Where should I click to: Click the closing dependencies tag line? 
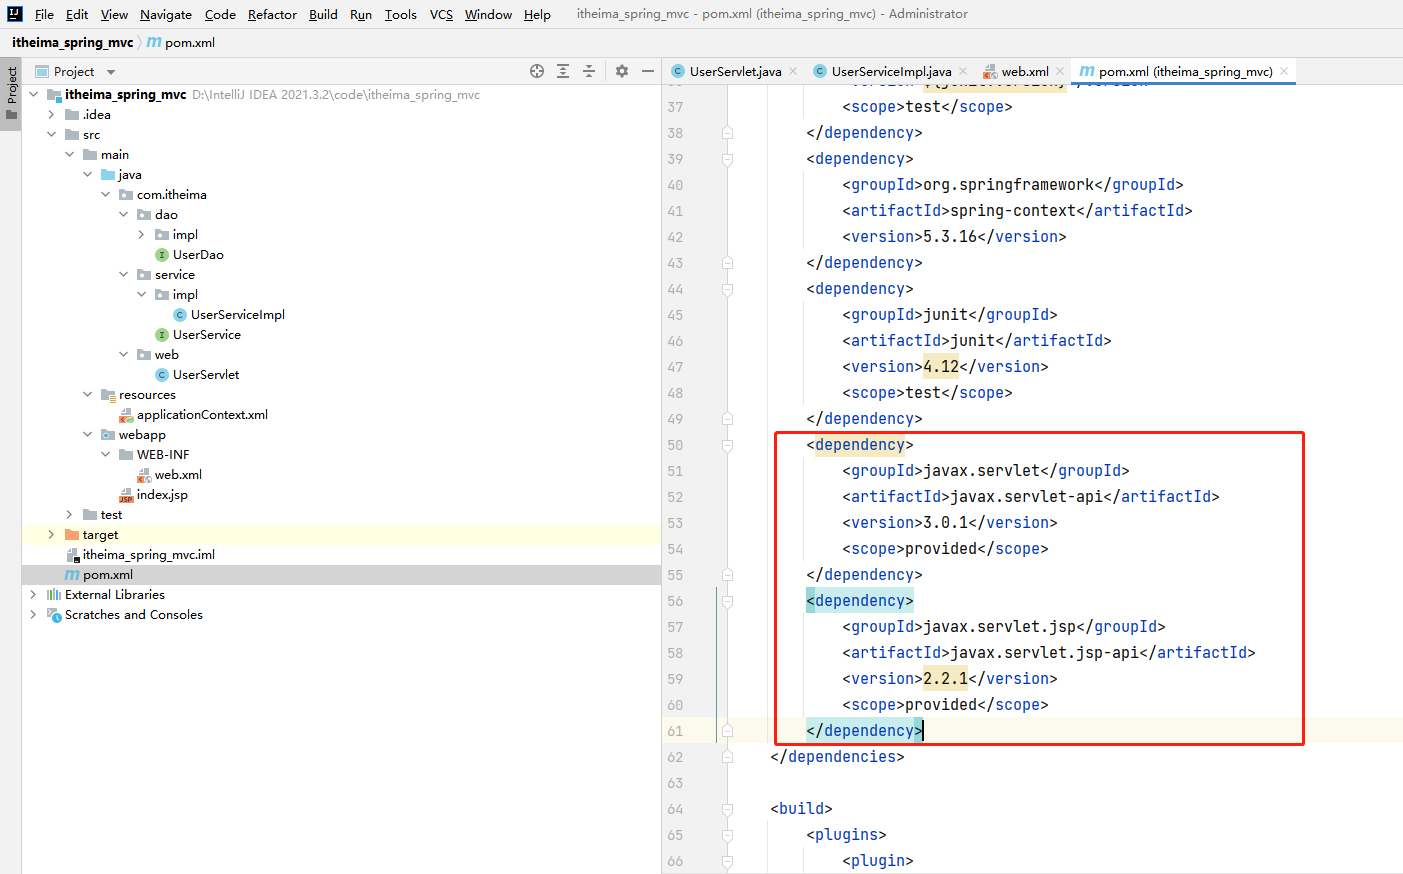point(837,757)
